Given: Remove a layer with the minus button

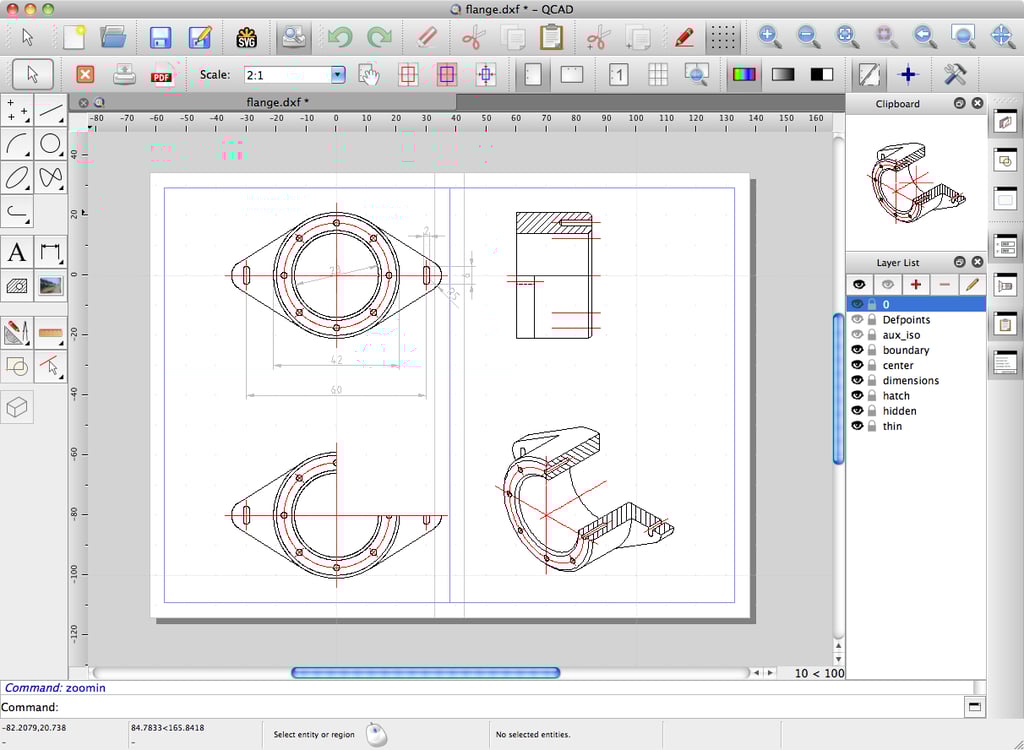Looking at the screenshot, I should pyautogui.click(x=945, y=284).
